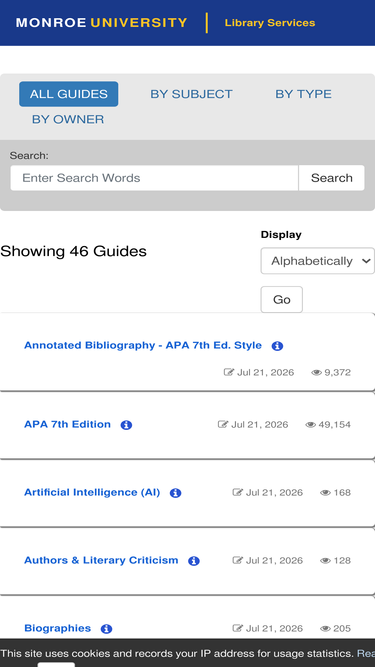Click views eye icon showing 49,154

[310, 425]
